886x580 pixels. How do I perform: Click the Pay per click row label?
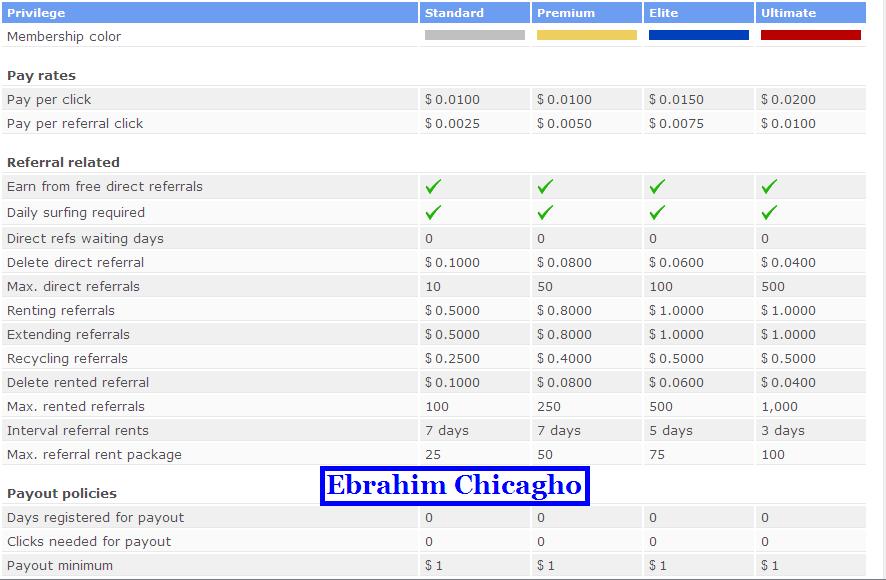49,100
